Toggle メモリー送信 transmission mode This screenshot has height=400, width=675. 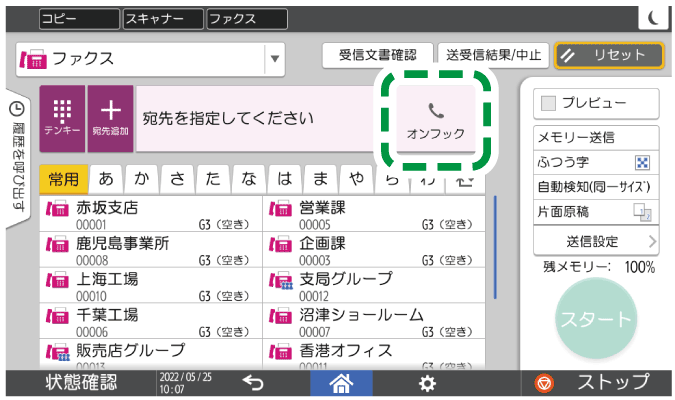pyautogui.click(x=596, y=138)
